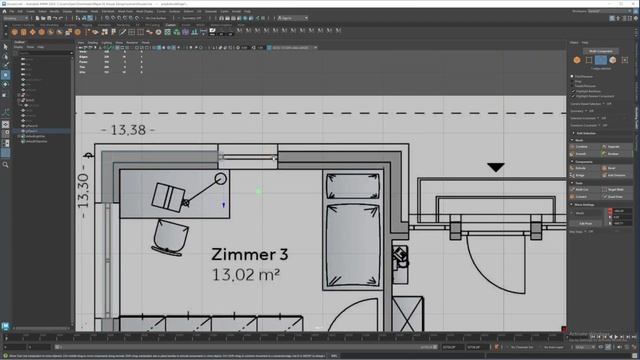Activate the Add Divisions tool

point(617,176)
